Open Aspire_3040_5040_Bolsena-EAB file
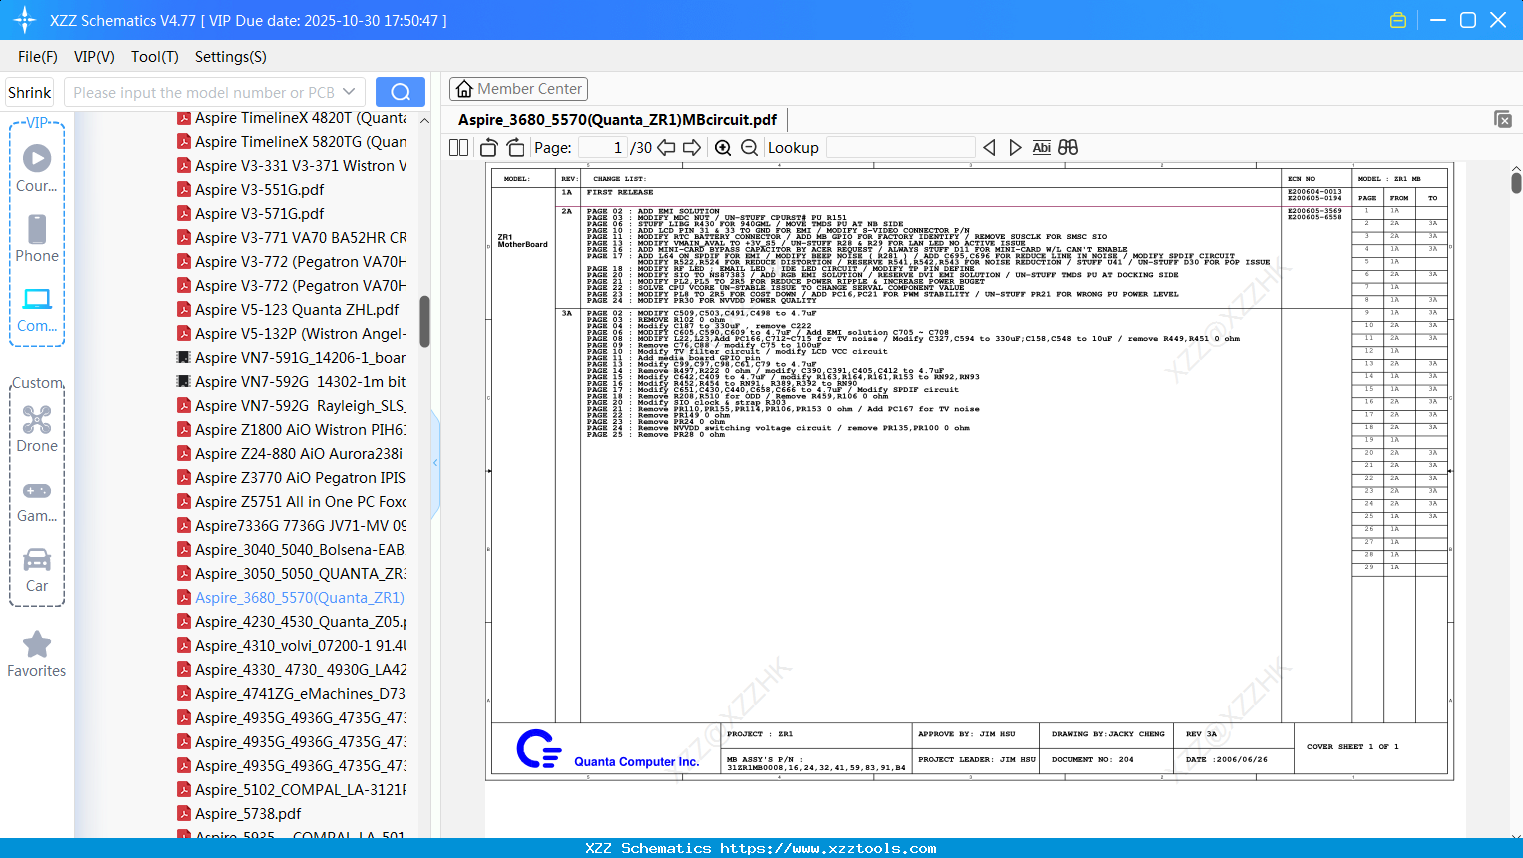The height and width of the screenshot is (858, 1523). pyautogui.click(x=291, y=550)
